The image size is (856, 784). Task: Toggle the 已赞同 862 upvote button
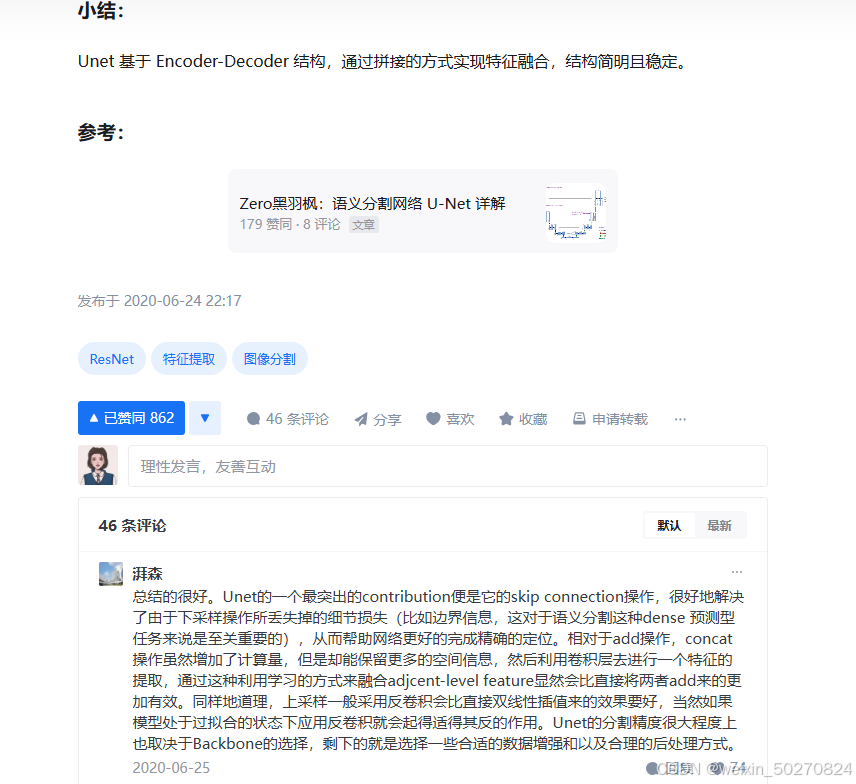[x=132, y=418]
